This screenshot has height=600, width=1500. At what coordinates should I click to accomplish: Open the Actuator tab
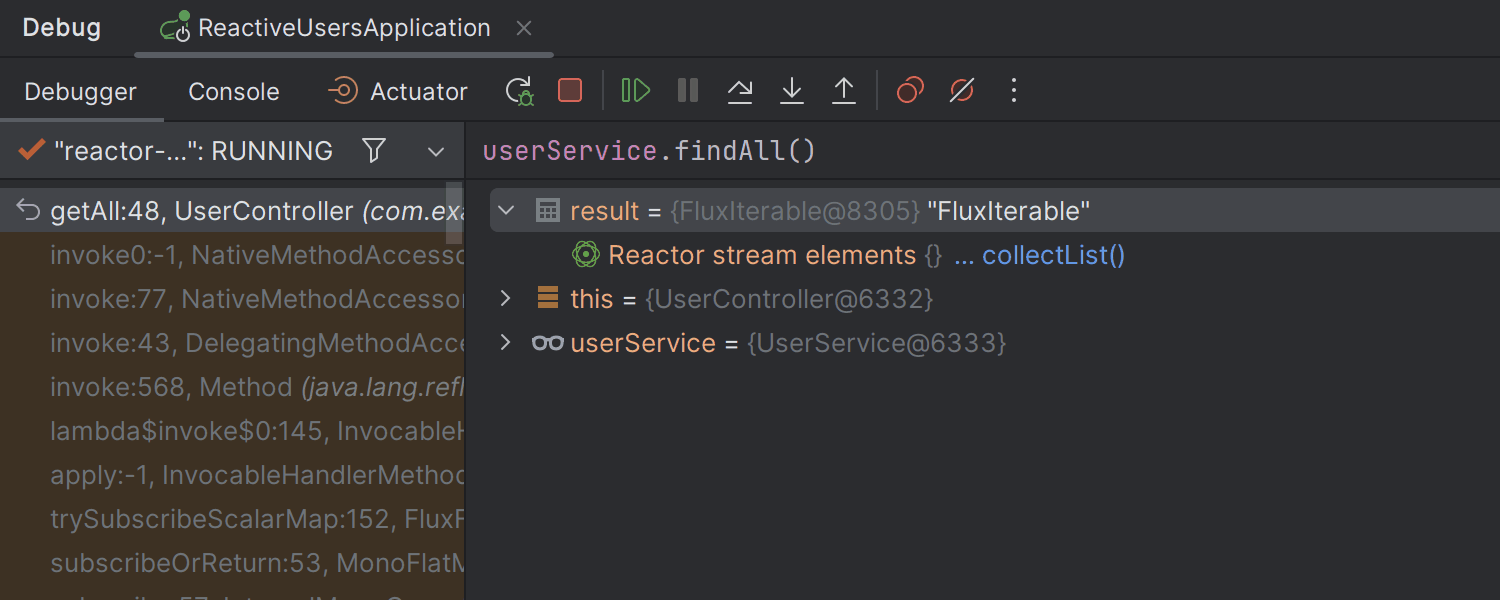tap(398, 92)
